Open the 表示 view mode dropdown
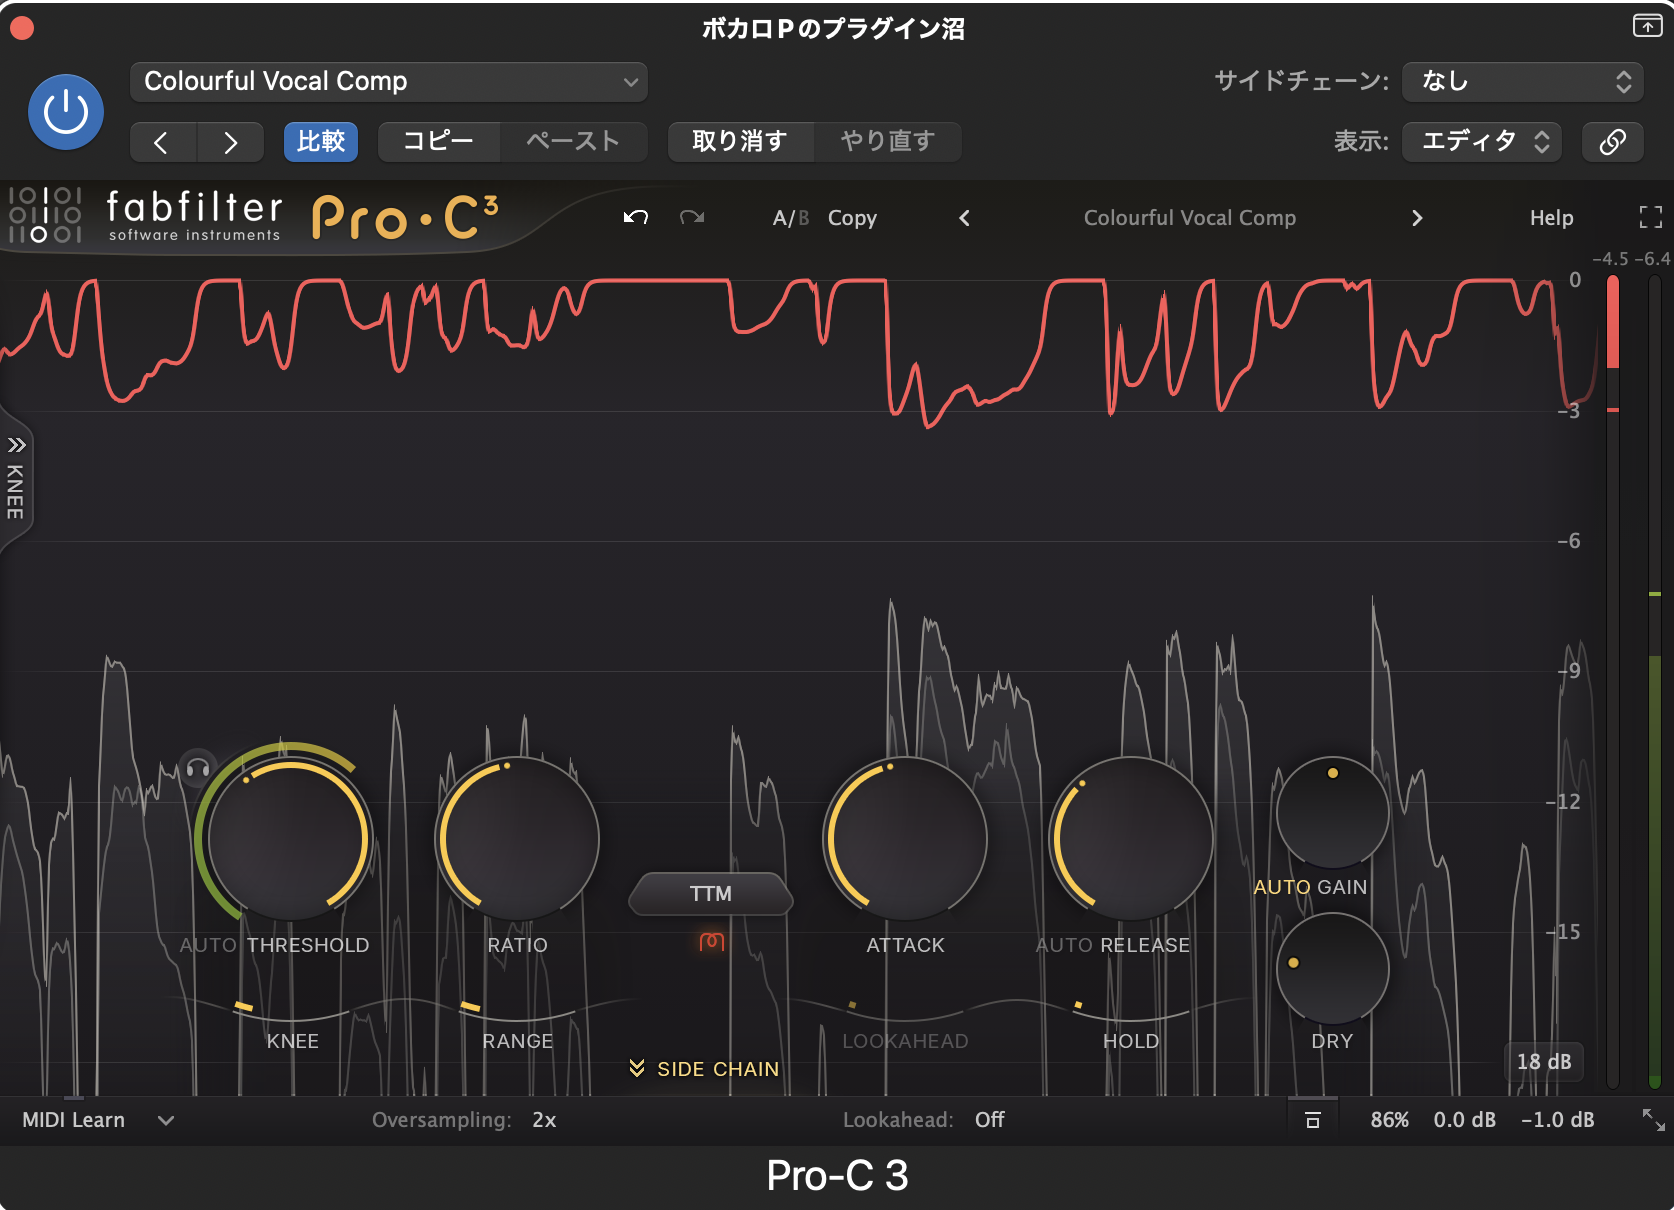This screenshot has height=1210, width=1674. [1483, 142]
